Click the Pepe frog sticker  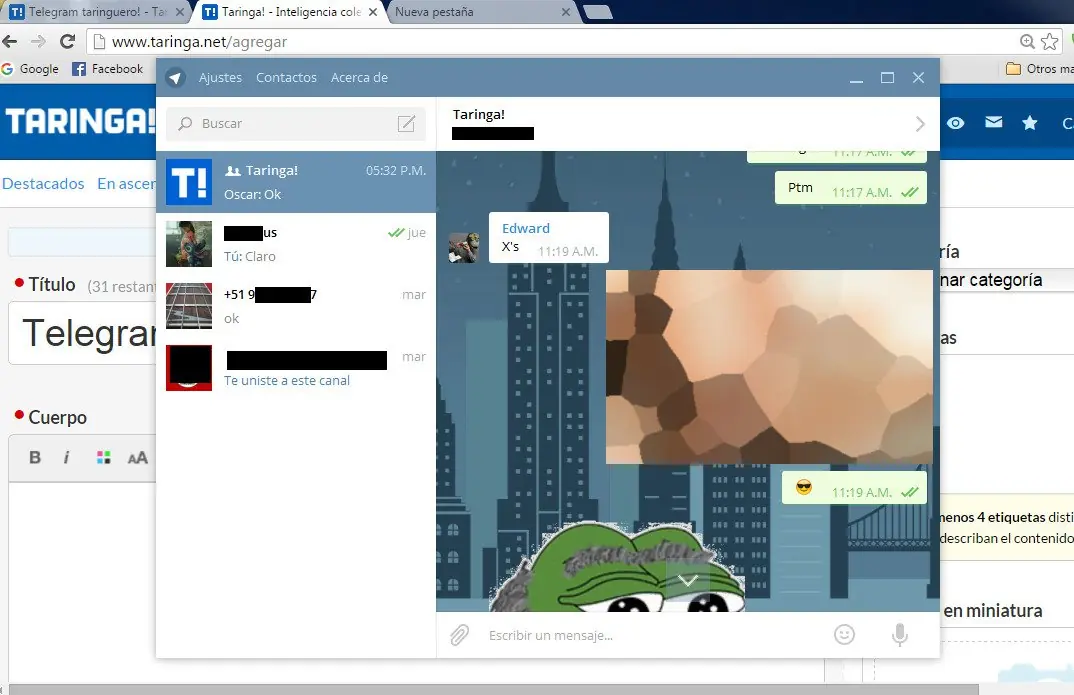pyautogui.click(x=616, y=566)
